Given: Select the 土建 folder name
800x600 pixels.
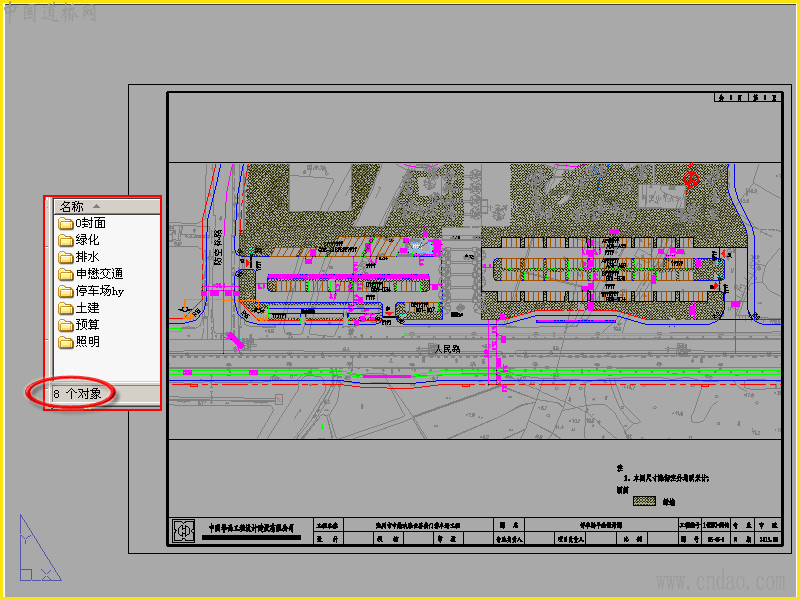Looking at the screenshot, I should 87,308.
